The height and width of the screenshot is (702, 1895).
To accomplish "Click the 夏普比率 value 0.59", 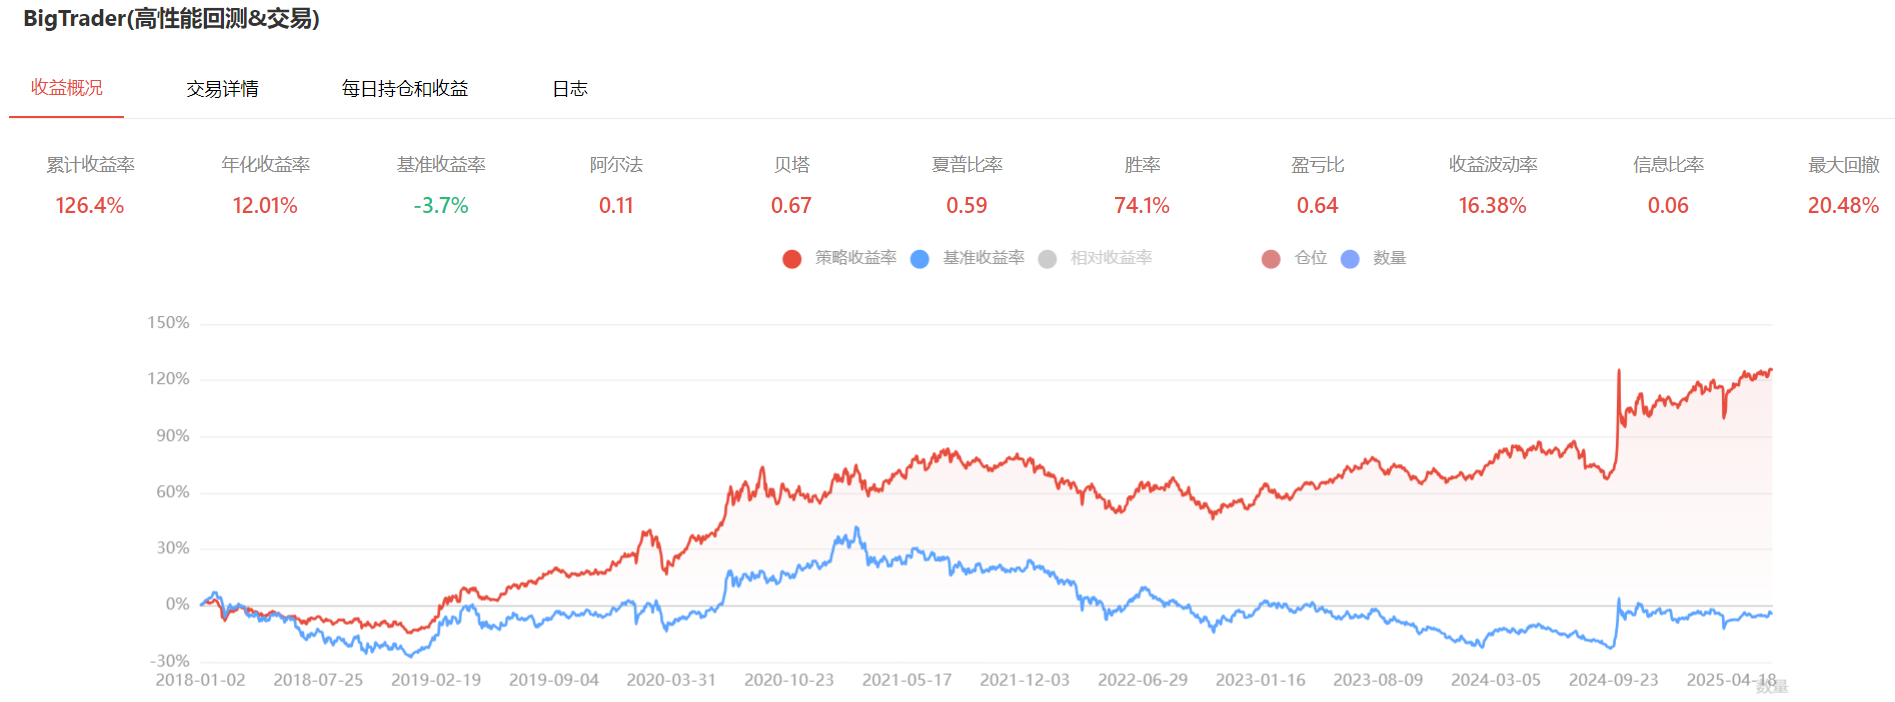I will [x=967, y=206].
